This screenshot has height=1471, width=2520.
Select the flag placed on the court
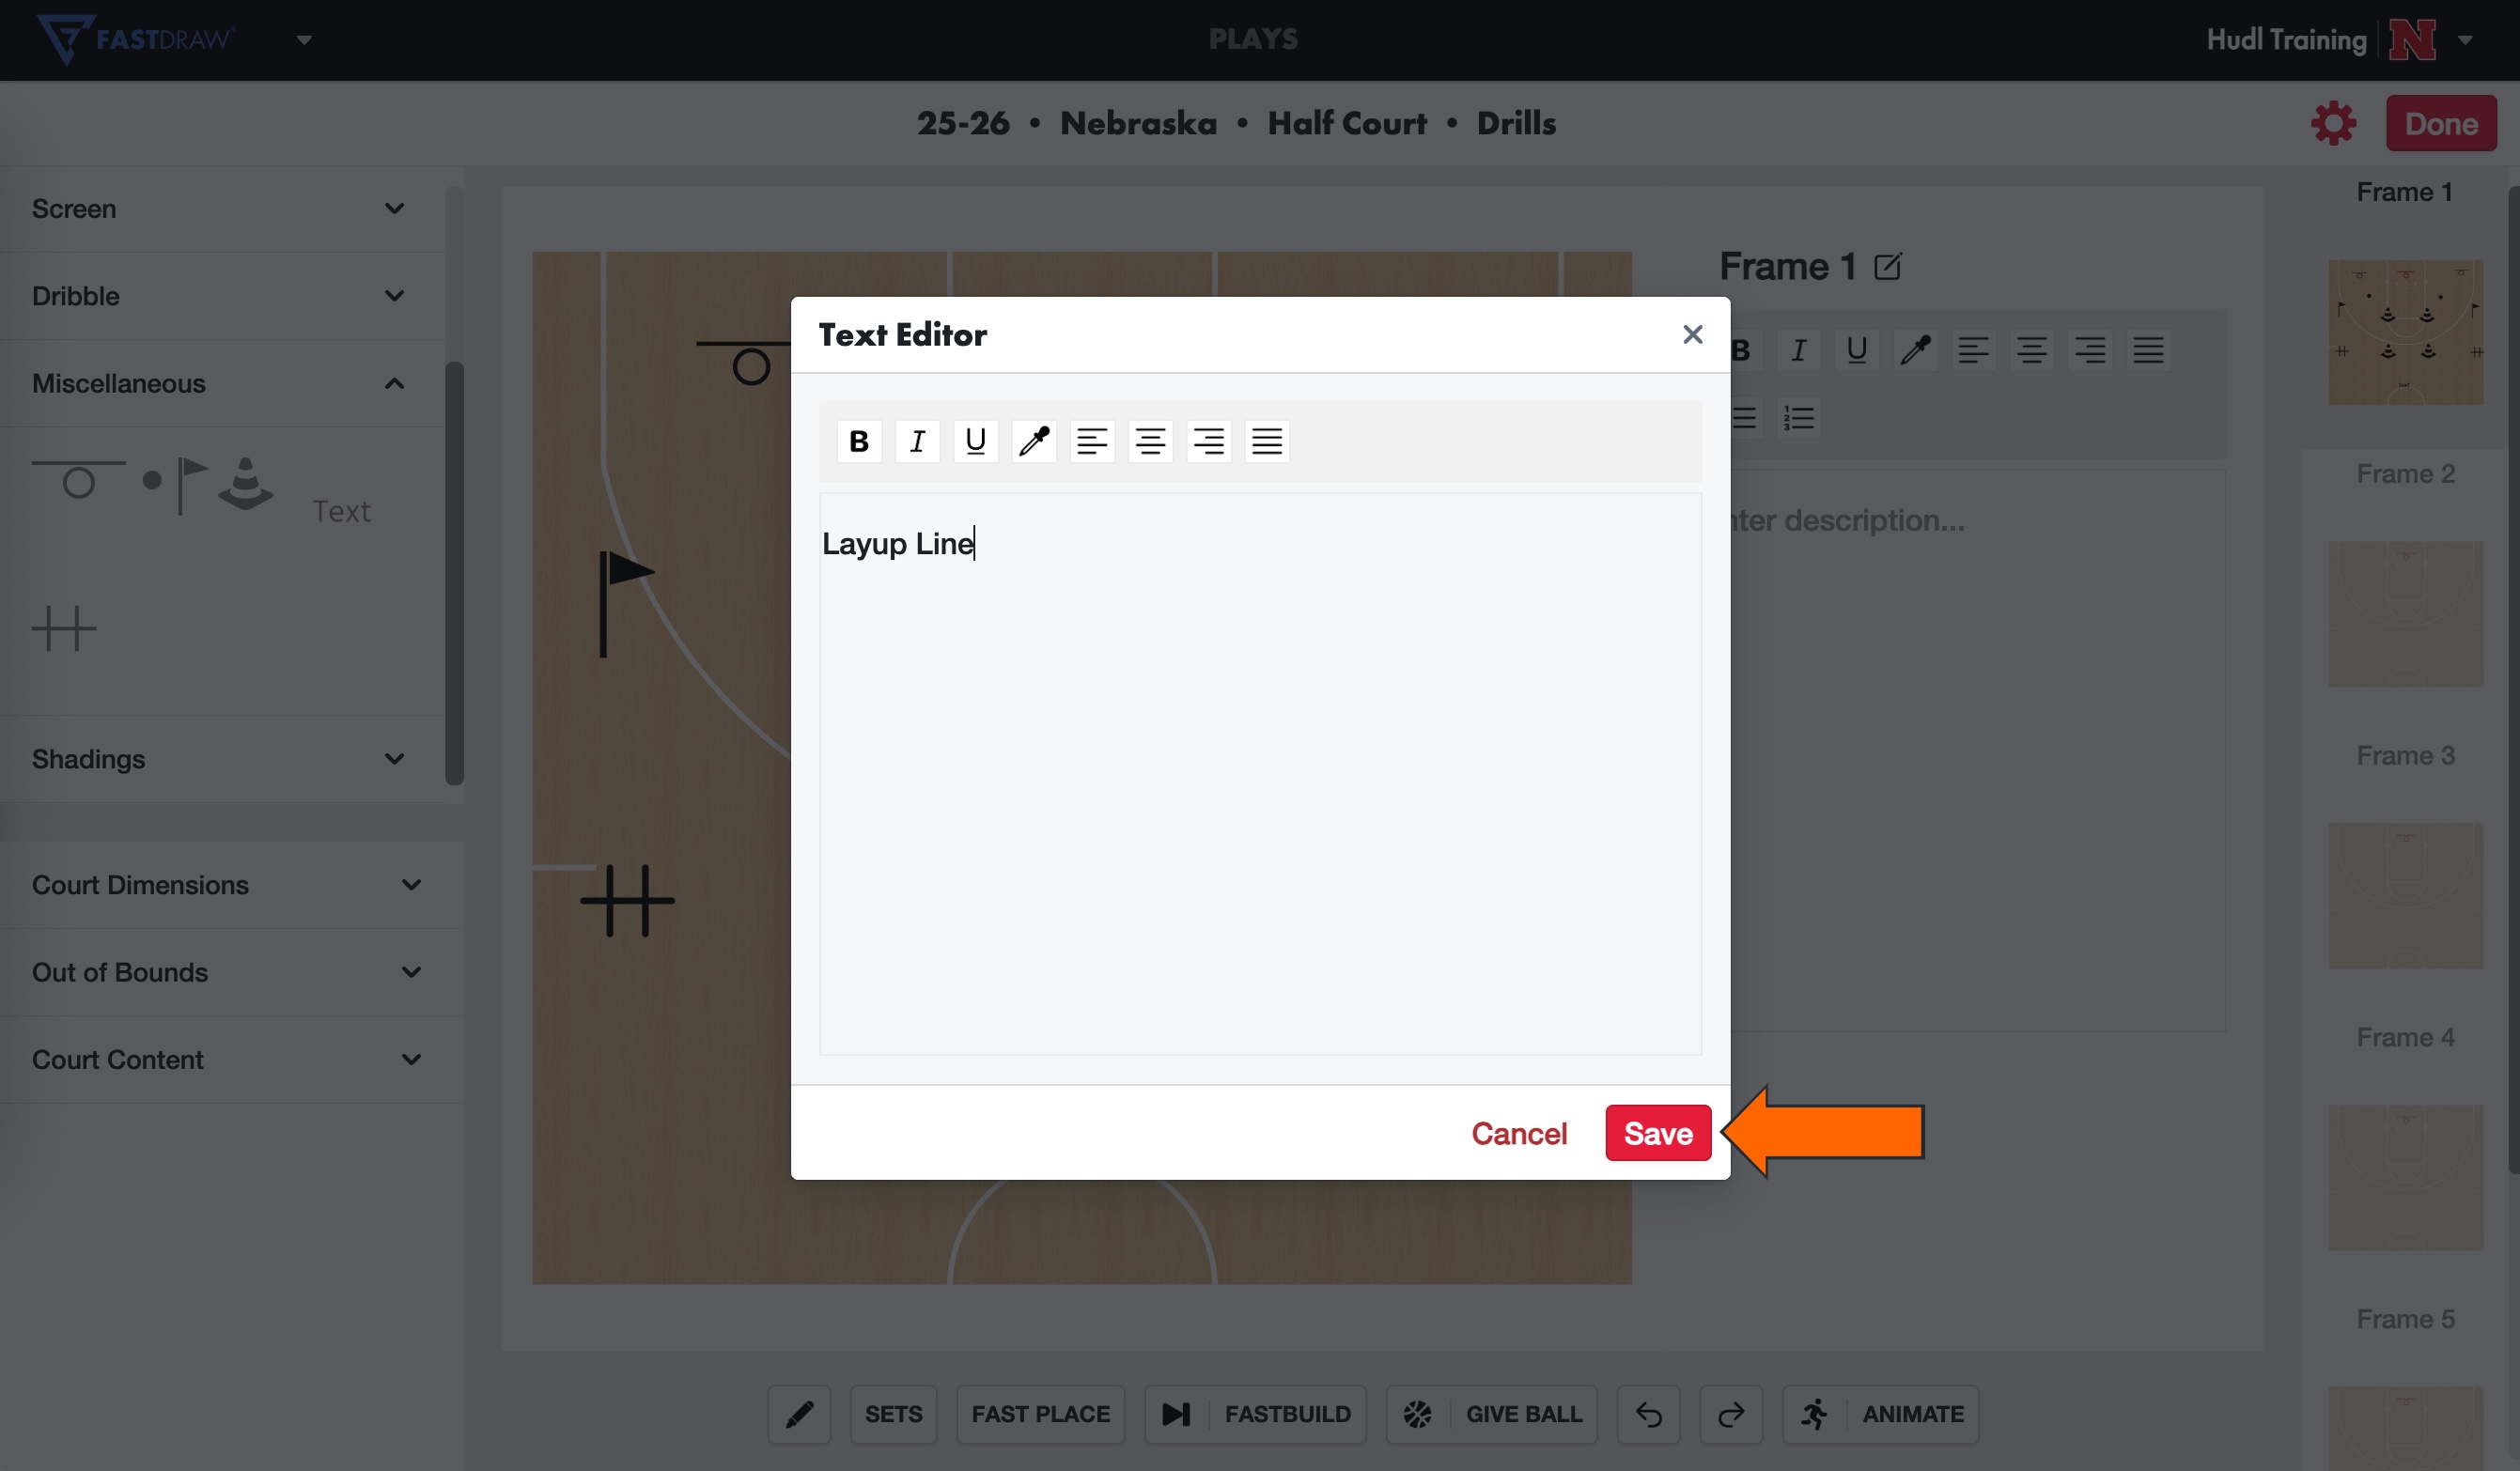coord(626,604)
